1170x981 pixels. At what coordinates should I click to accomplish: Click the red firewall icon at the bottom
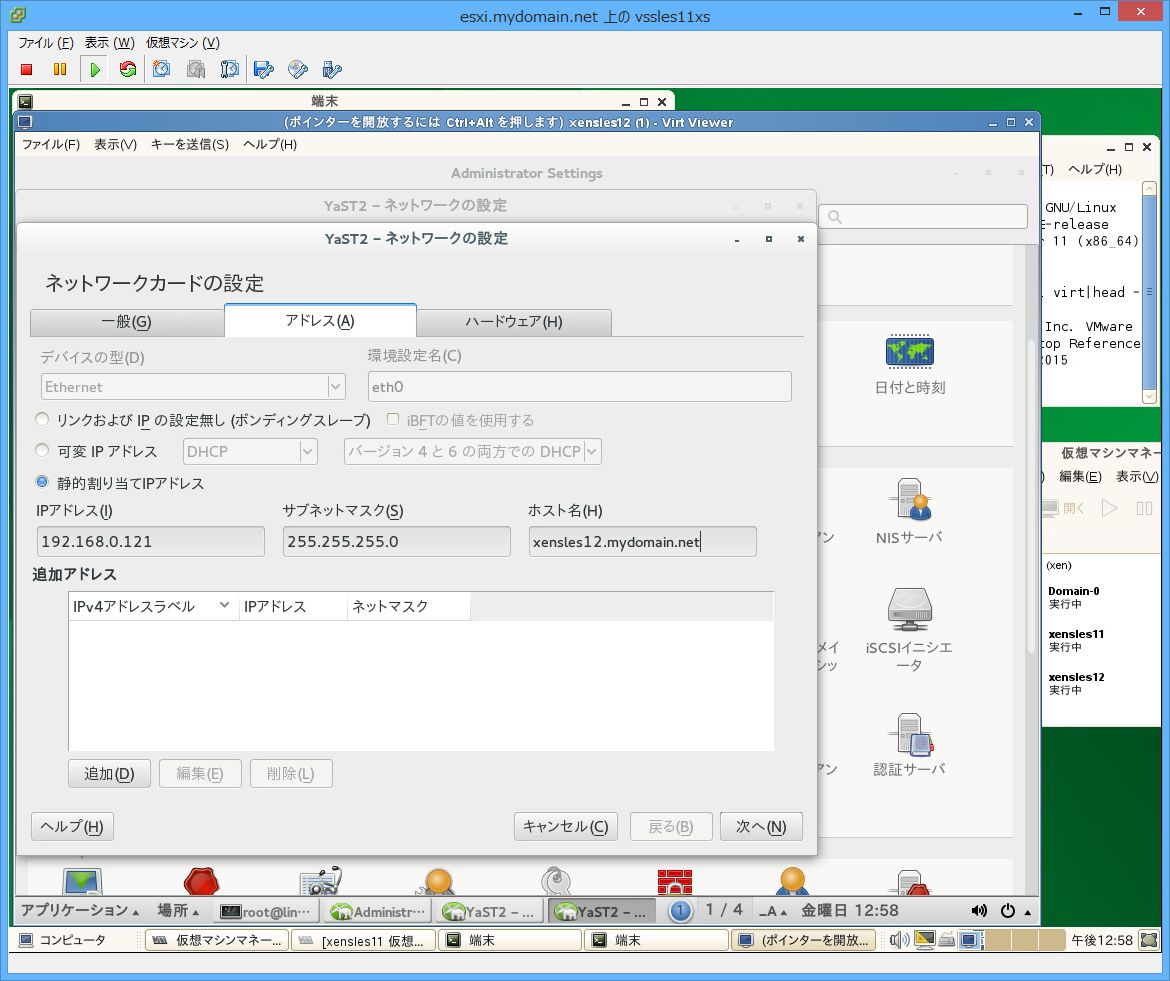pyautogui.click(x=675, y=882)
